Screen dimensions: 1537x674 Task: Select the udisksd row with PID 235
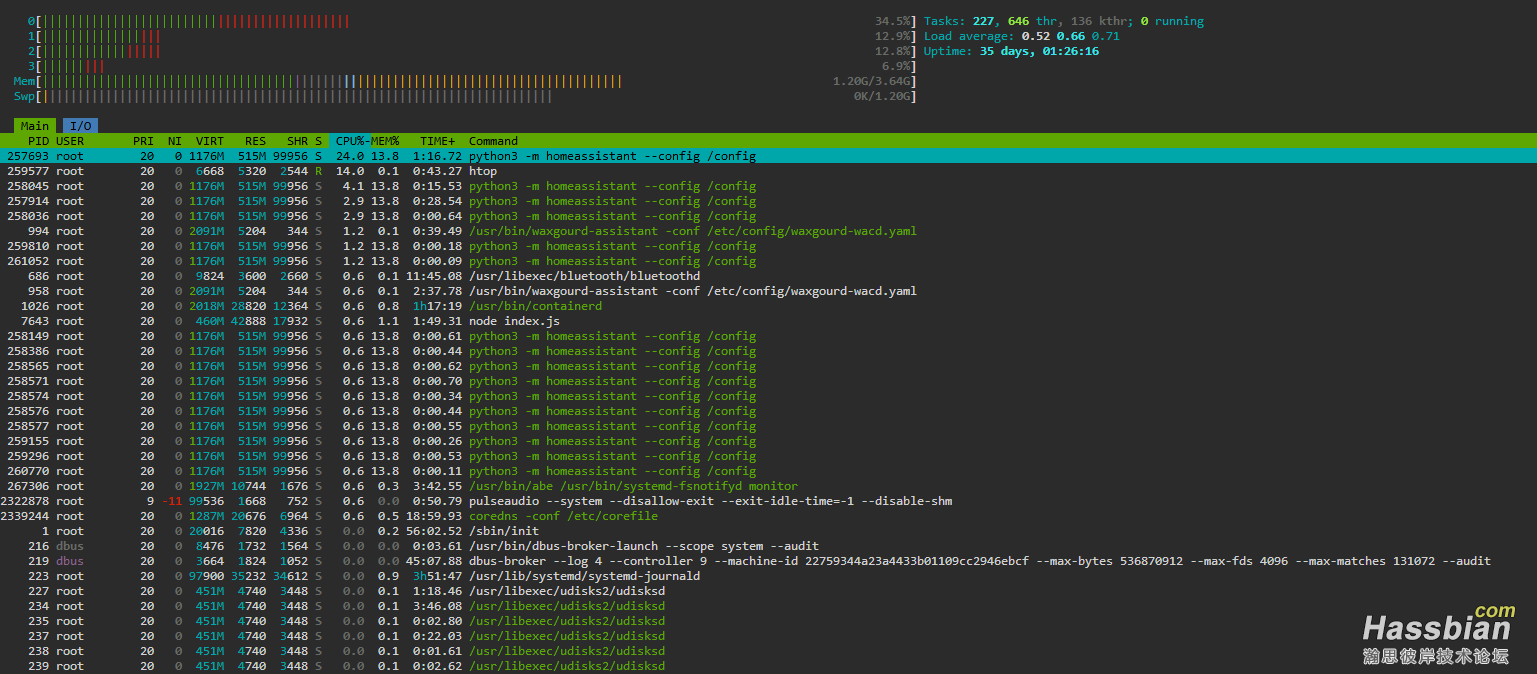point(768,621)
